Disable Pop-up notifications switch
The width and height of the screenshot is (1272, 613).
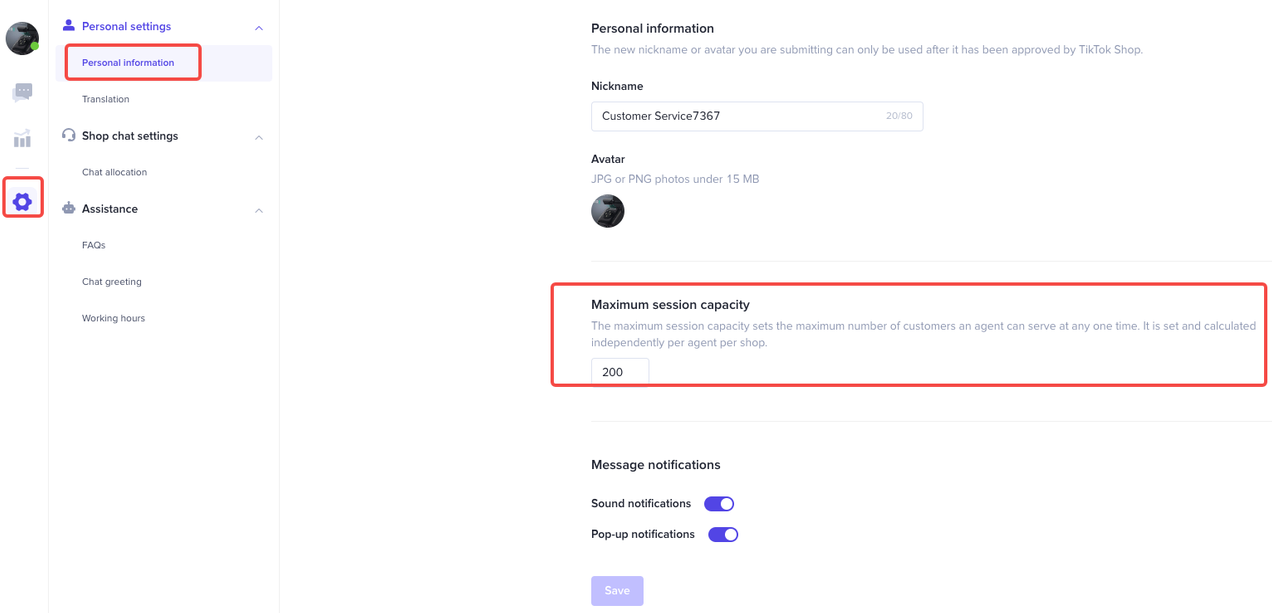click(723, 535)
